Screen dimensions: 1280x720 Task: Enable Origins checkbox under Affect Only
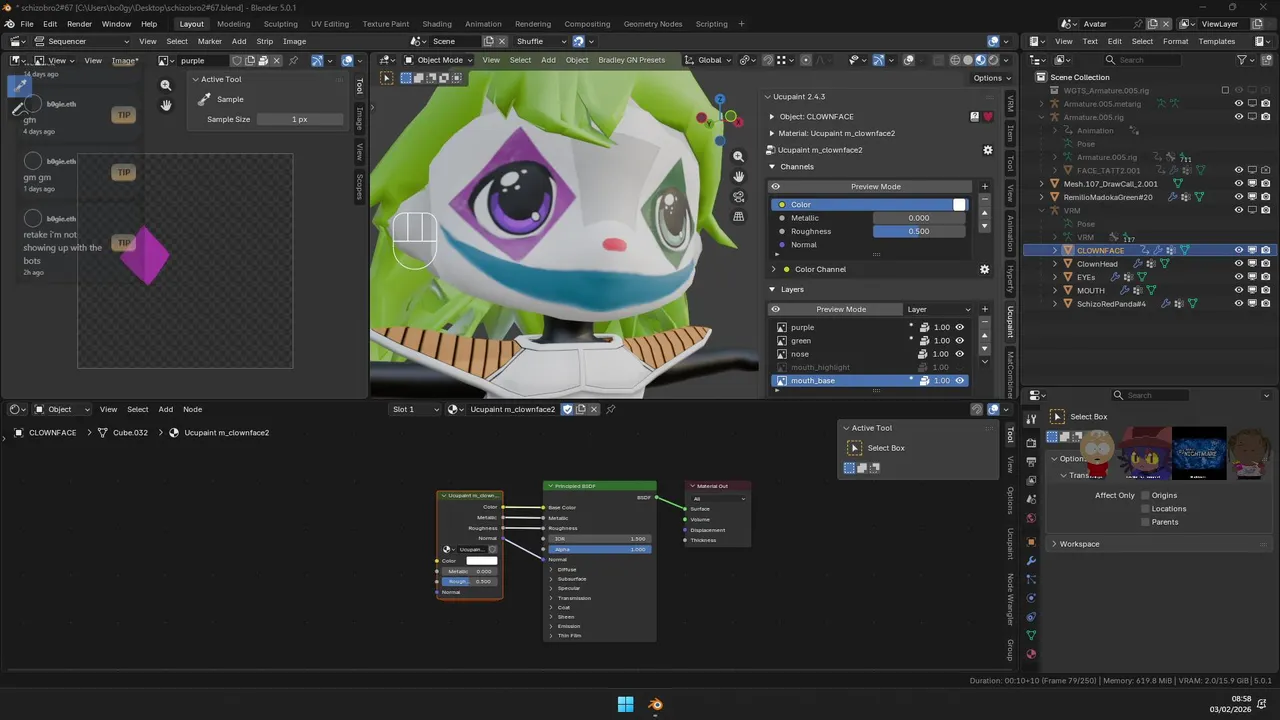(1145, 495)
